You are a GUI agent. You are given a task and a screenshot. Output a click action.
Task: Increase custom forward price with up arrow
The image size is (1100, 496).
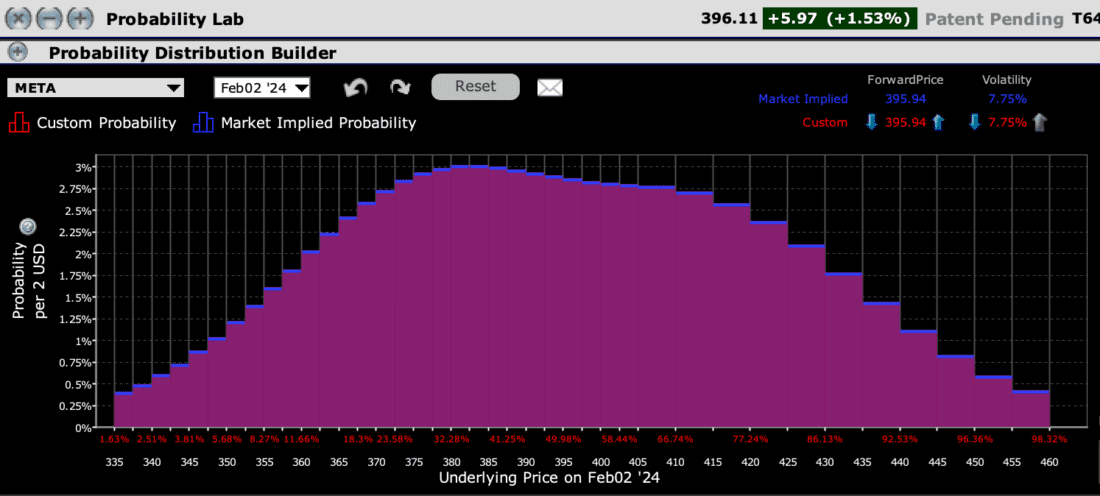[937, 123]
